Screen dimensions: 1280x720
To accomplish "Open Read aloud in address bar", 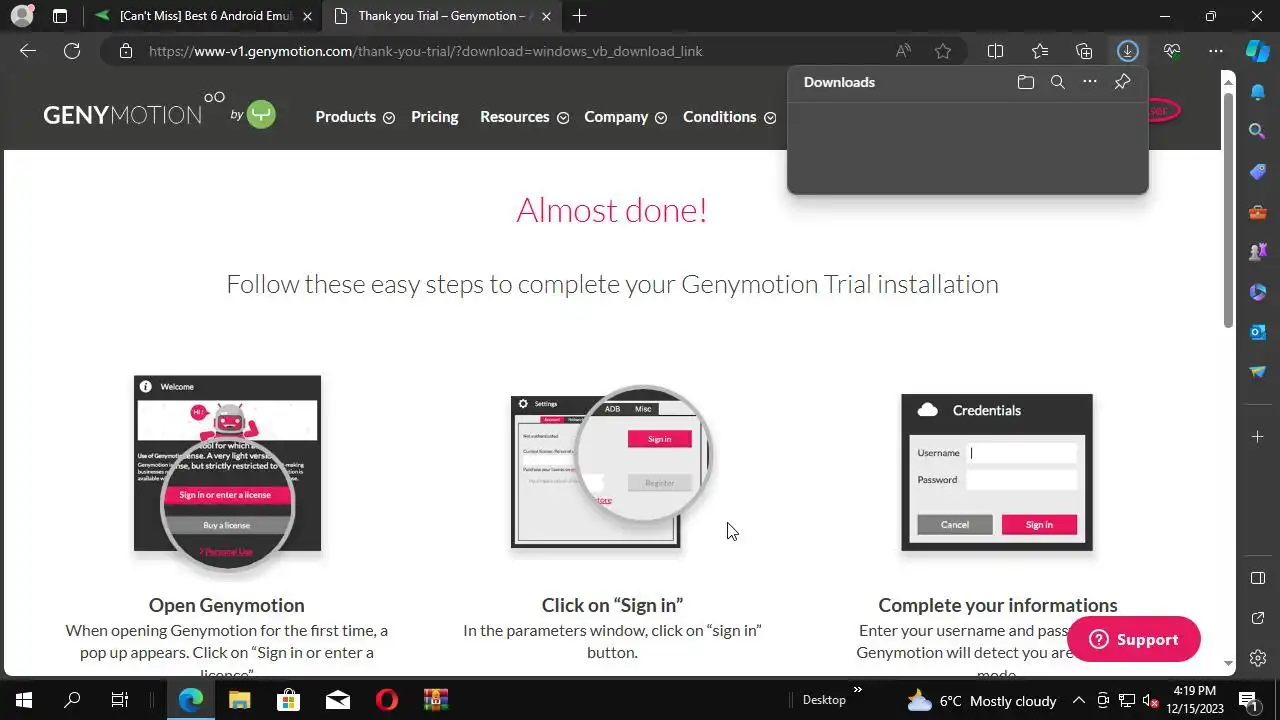I will (903, 51).
